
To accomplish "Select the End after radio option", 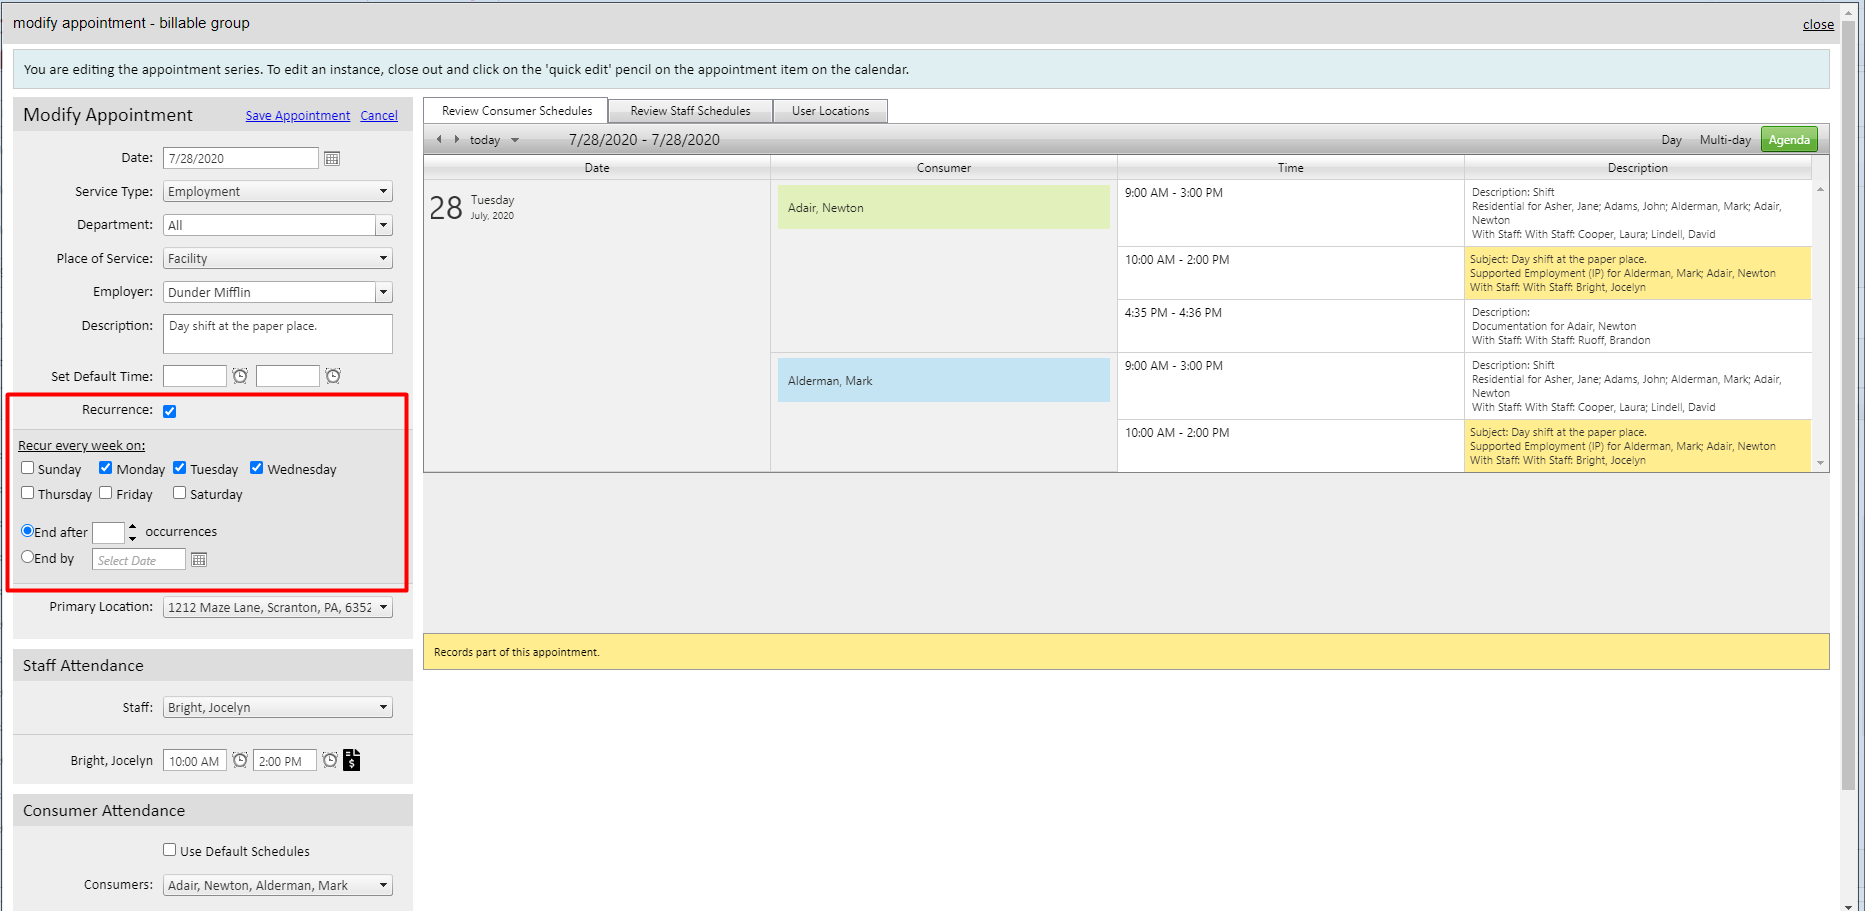I will coord(28,531).
